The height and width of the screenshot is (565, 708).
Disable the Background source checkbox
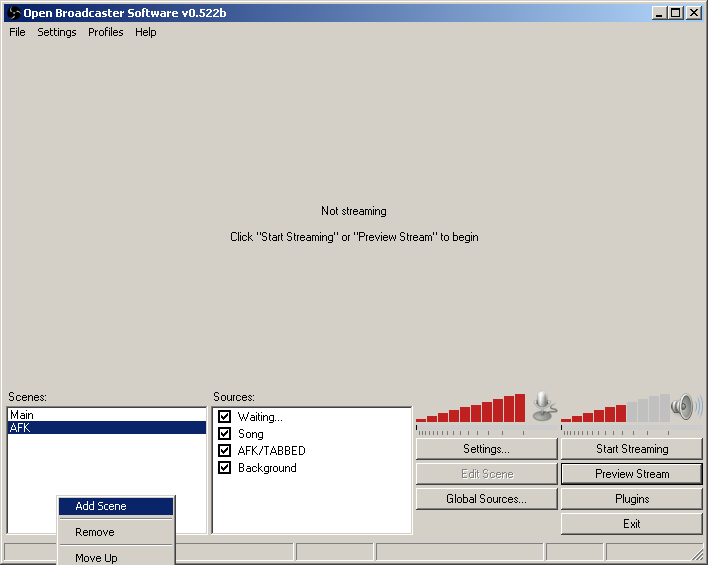click(224, 467)
